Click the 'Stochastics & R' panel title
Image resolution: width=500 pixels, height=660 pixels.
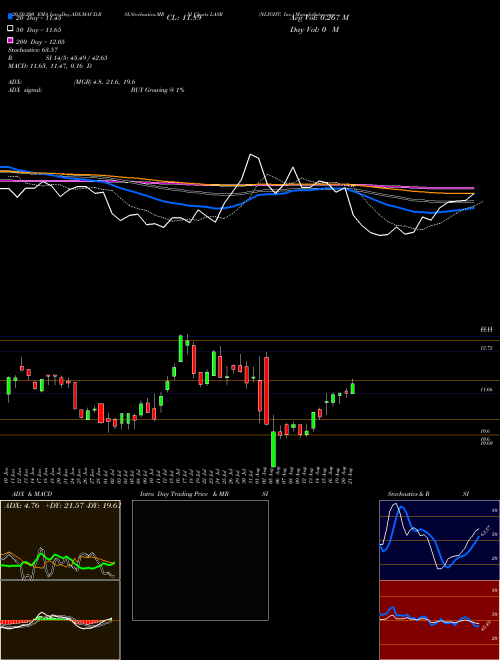click(x=409, y=494)
